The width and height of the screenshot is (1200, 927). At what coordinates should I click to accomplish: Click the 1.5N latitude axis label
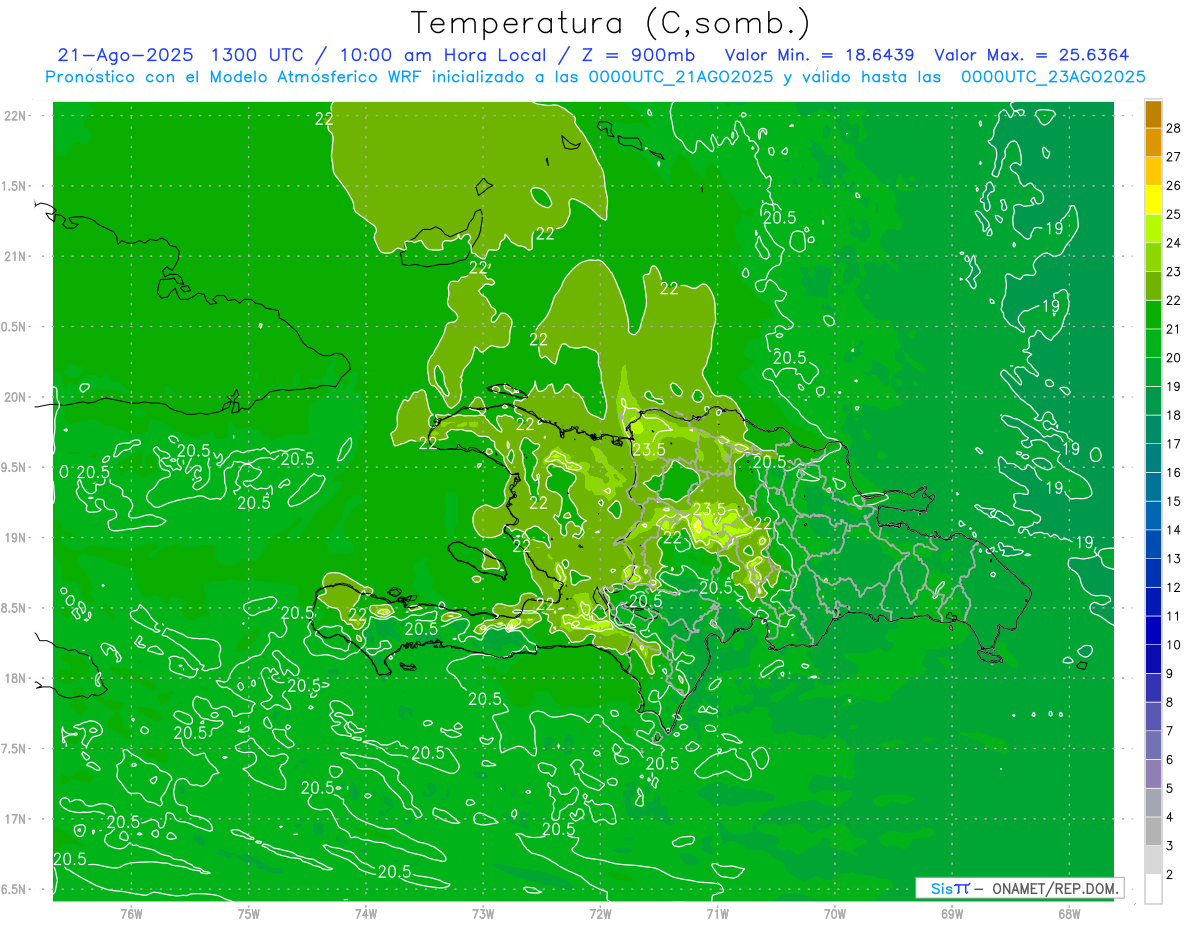(15, 186)
